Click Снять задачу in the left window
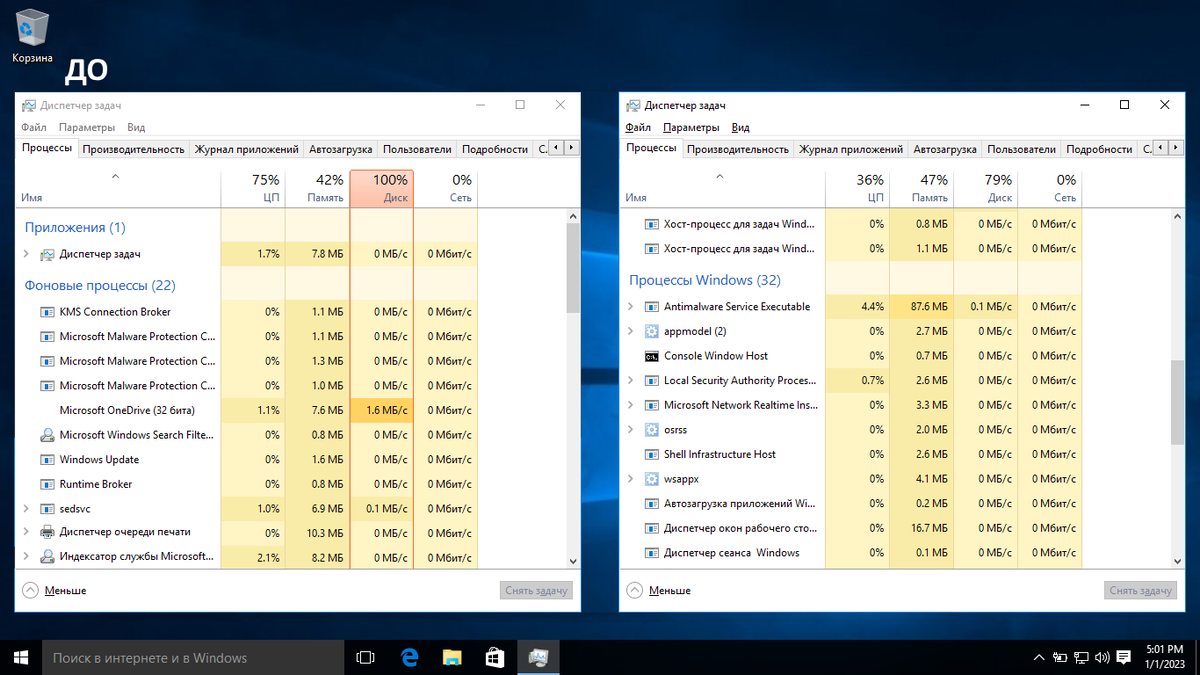This screenshot has width=1200, height=675. pyautogui.click(x=537, y=590)
